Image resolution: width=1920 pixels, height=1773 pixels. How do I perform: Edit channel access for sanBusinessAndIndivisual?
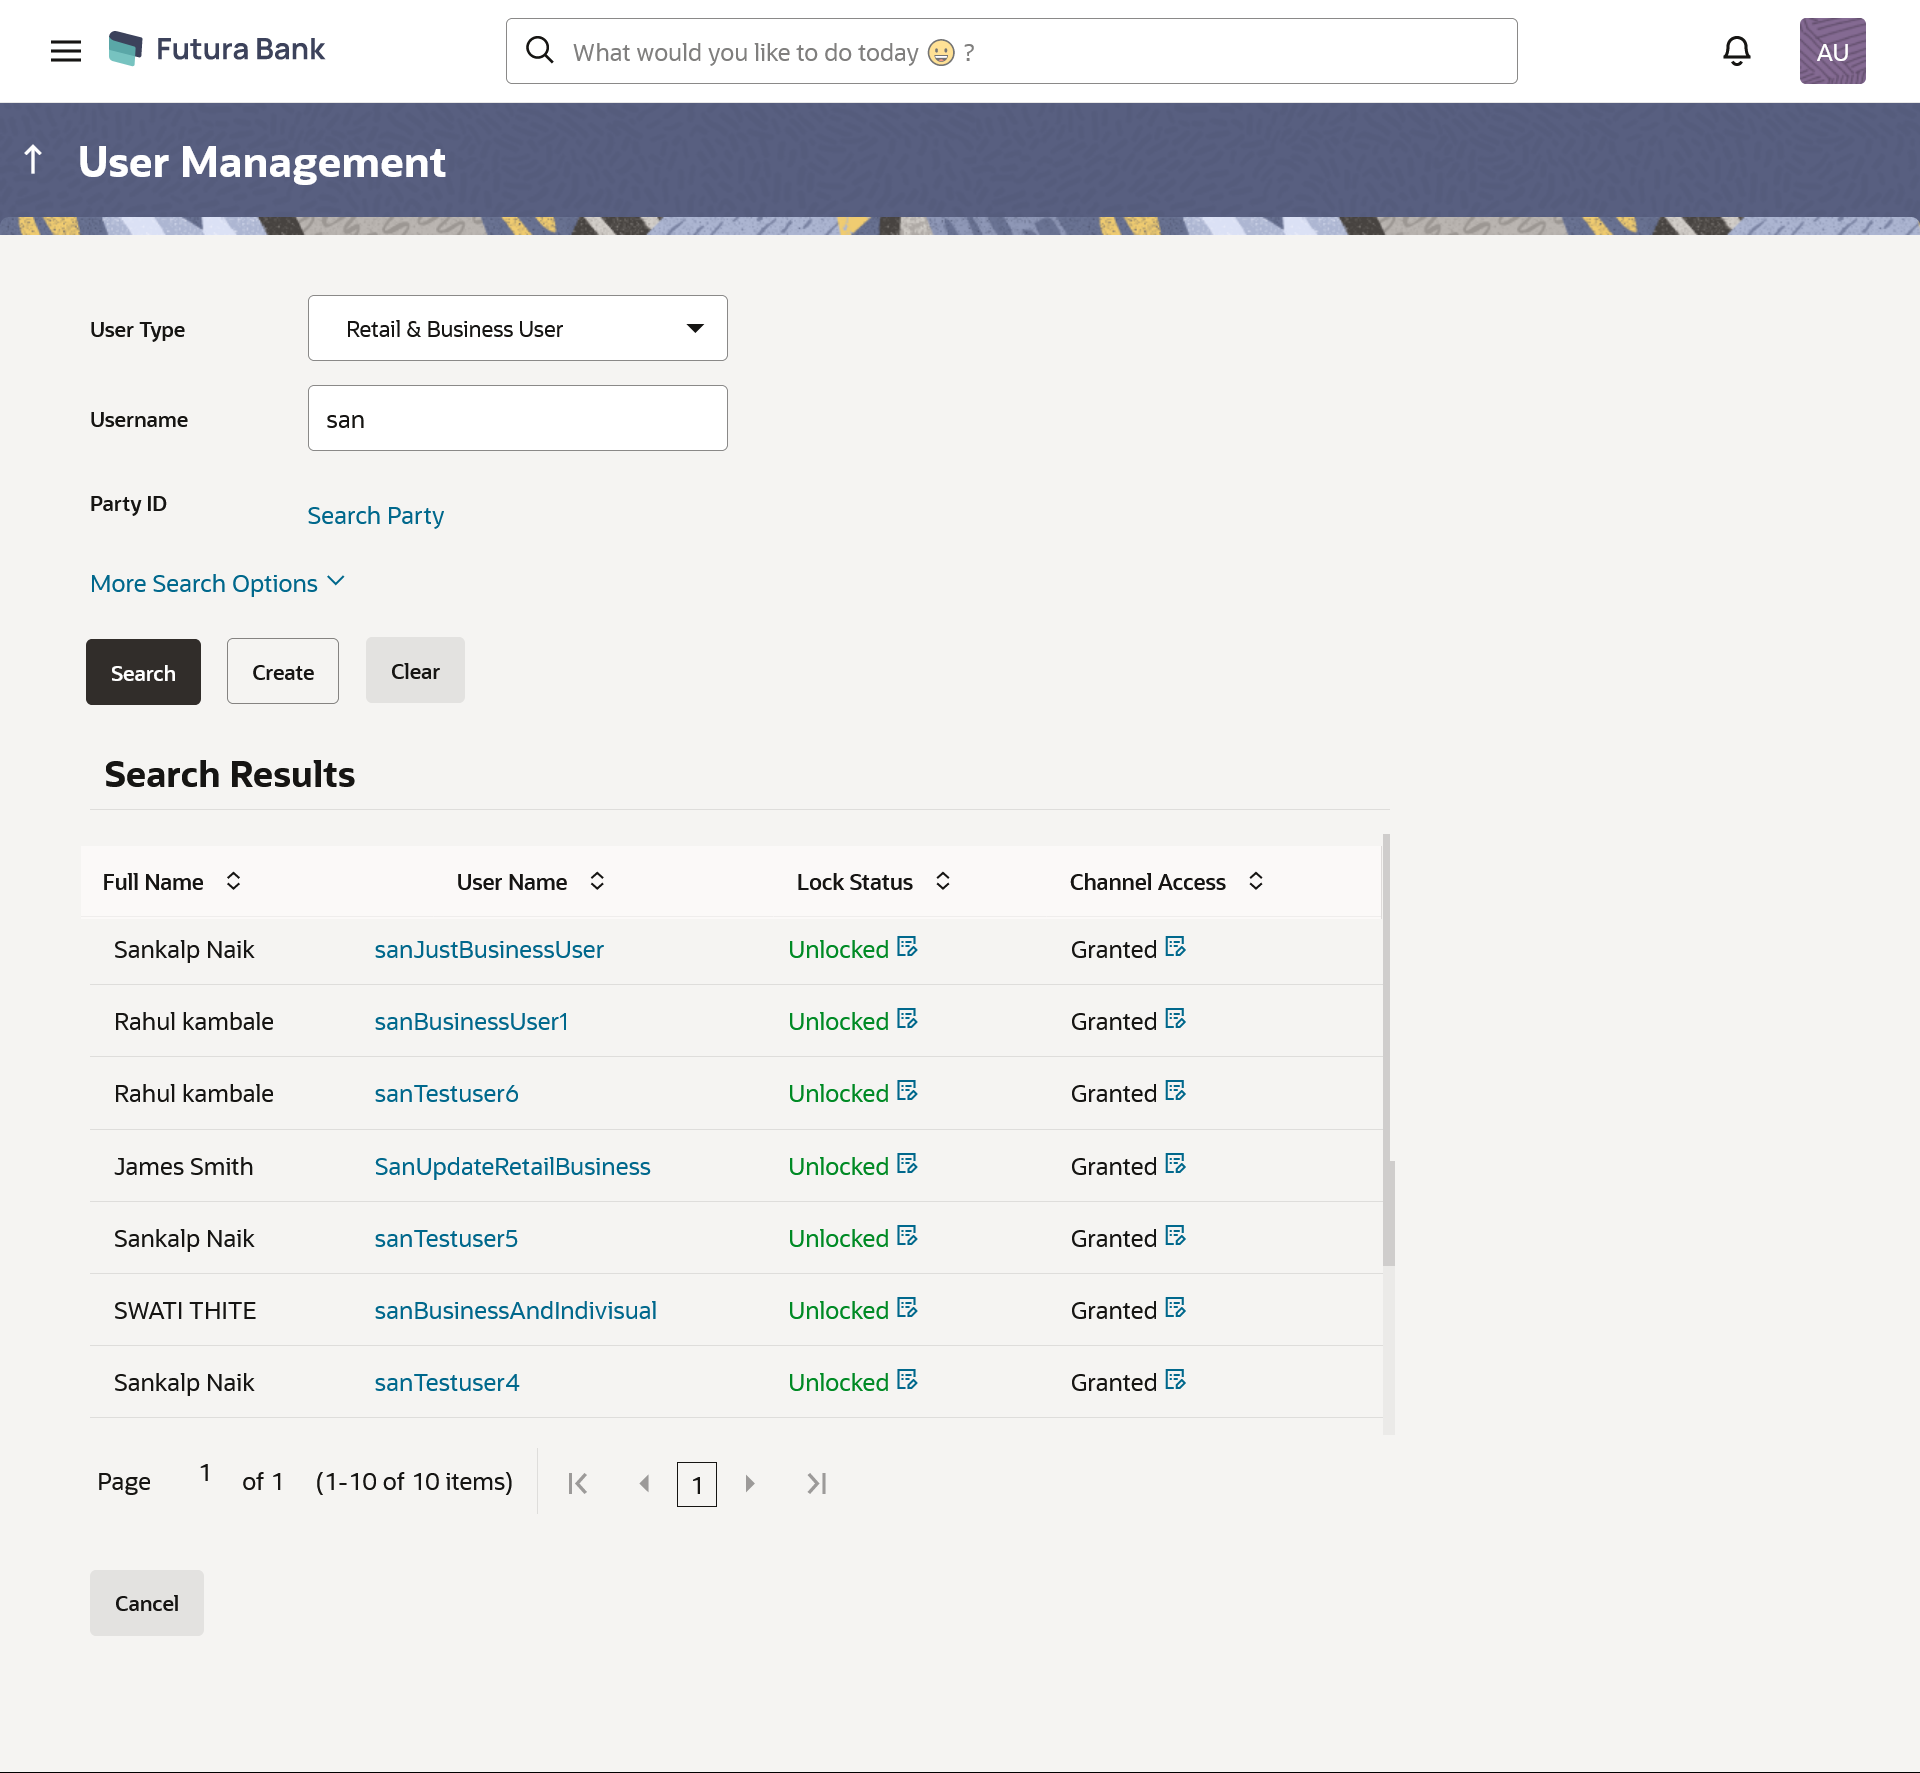point(1175,1308)
